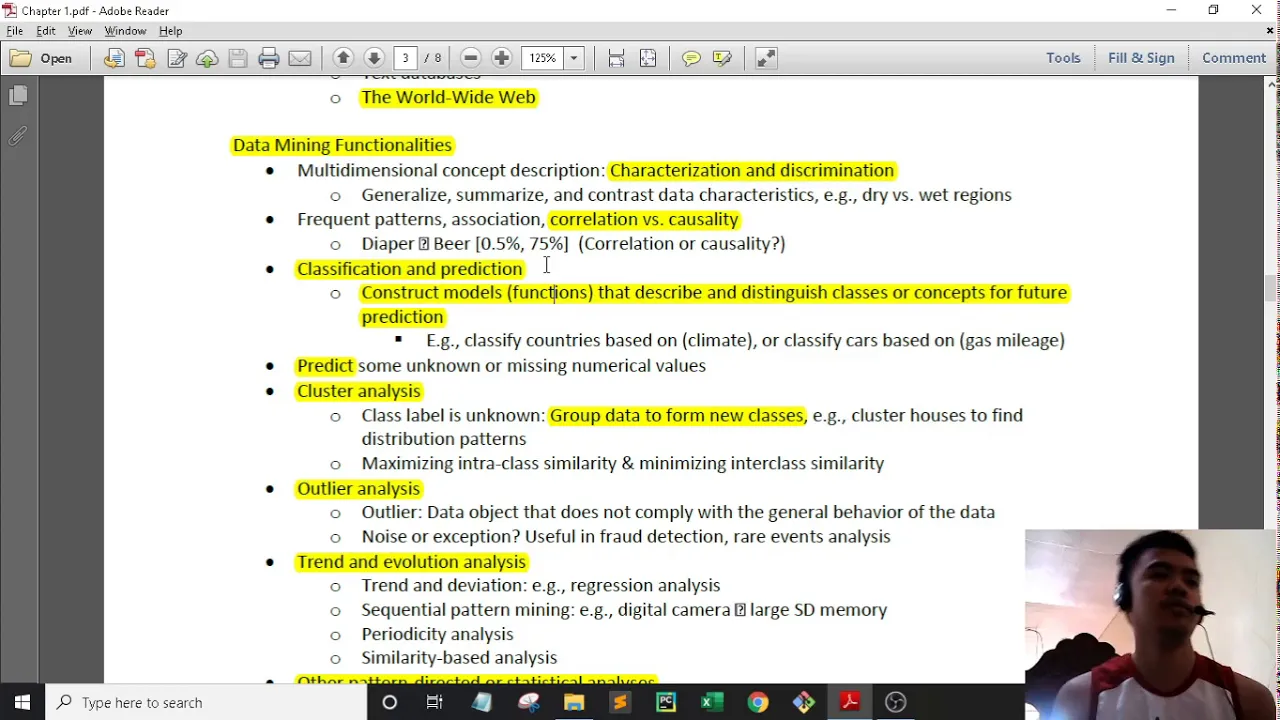The image size is (1280, 720).
Task: Open the Tools pane
Action: (x=1063, y=58)
